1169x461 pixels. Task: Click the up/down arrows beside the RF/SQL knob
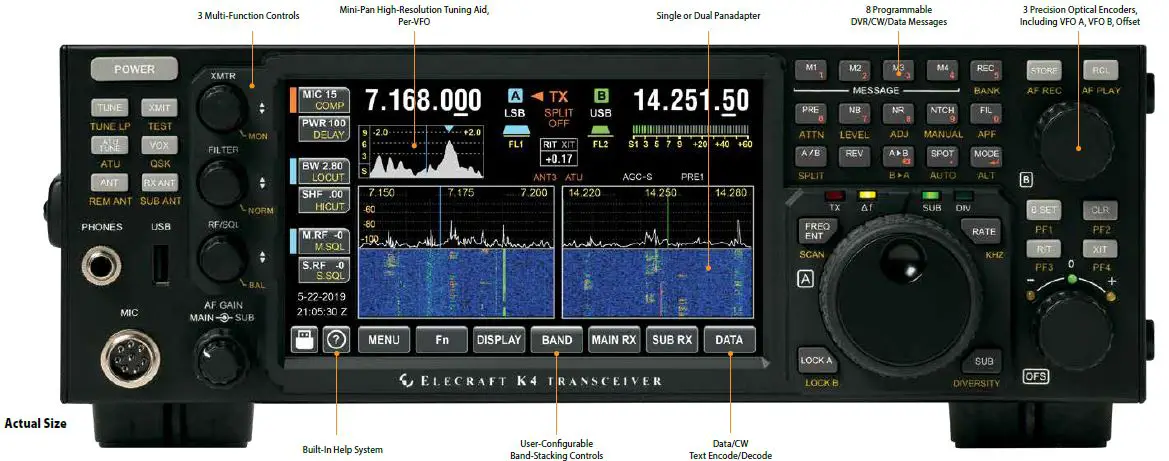(x=262, y=257)
